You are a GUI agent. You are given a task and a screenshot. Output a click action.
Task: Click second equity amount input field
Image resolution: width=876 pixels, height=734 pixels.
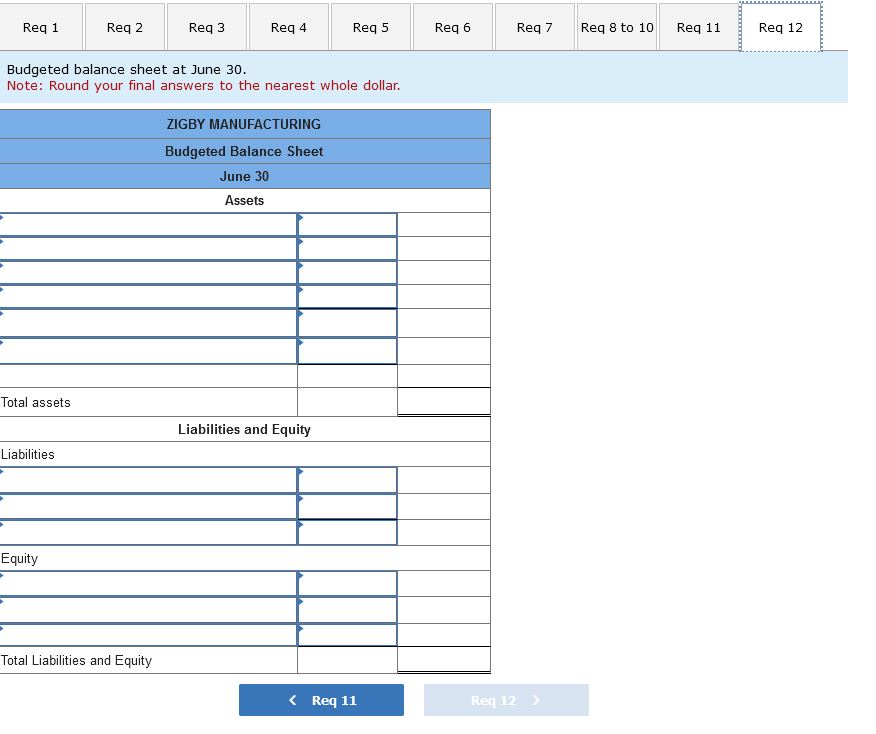click(347, 610)
